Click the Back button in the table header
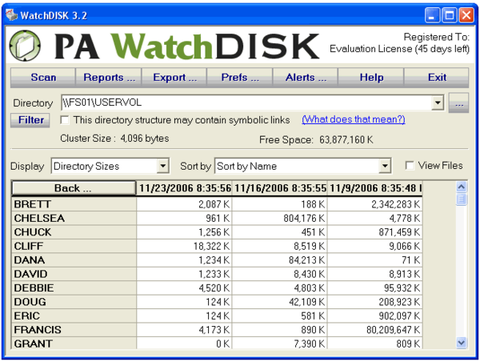The height and width of the screenshot is (362, 480). point(73,188)
